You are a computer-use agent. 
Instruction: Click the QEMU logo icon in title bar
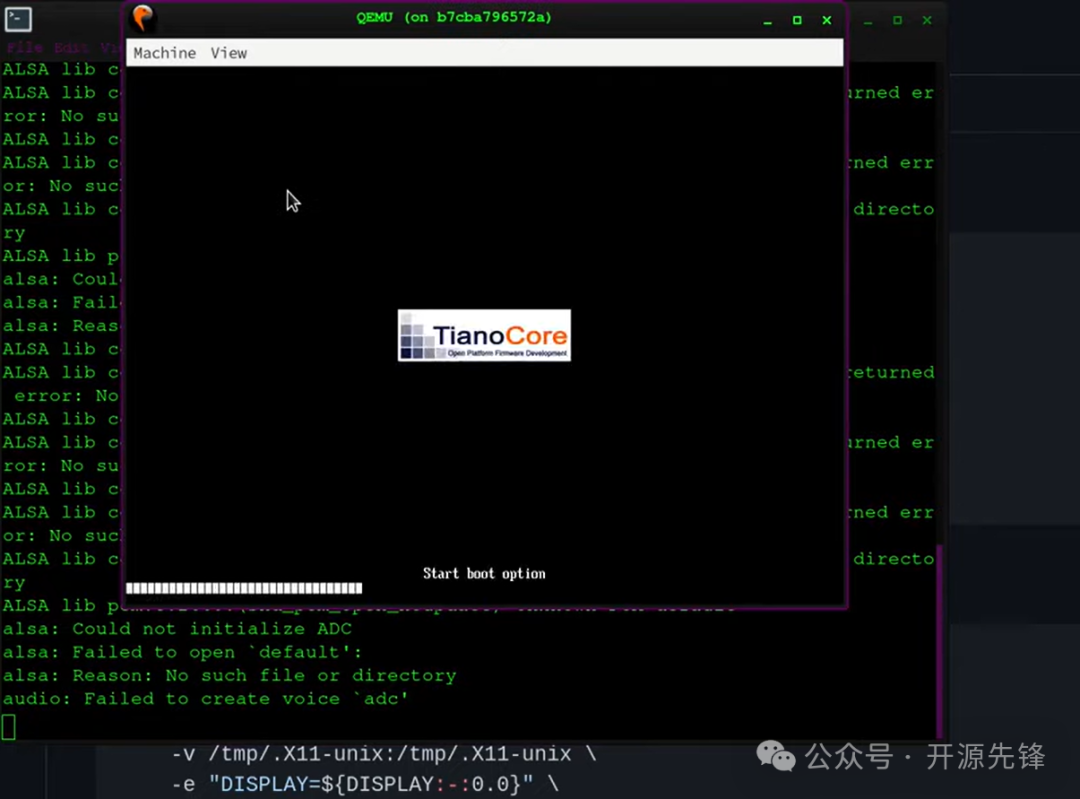(143, 18)
